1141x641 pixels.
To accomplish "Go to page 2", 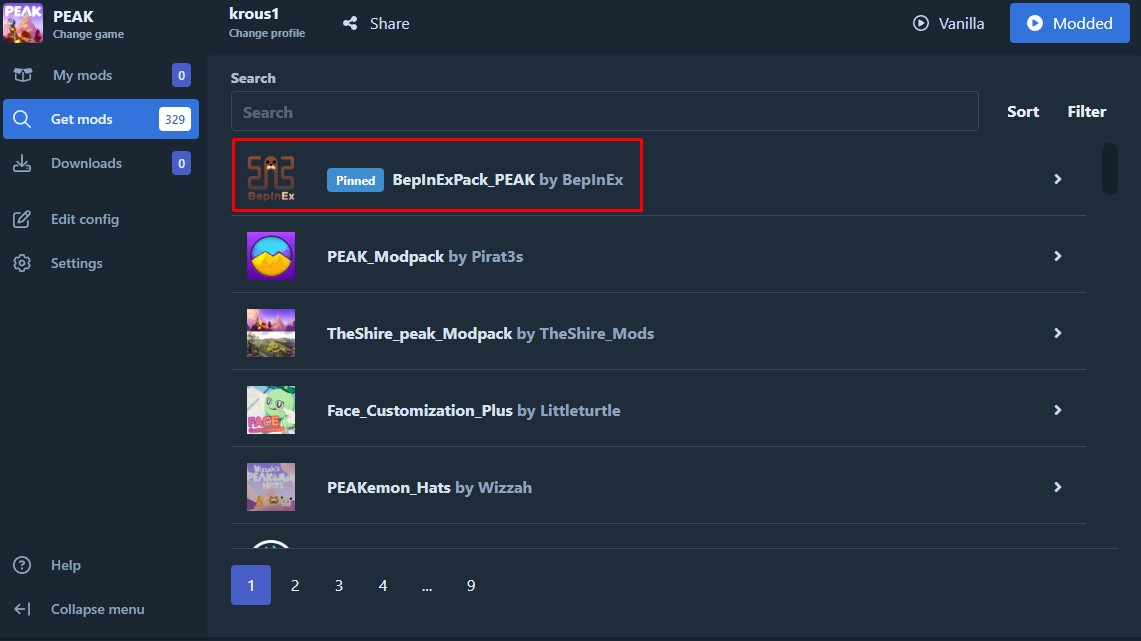I will click(x=295, y=585).
